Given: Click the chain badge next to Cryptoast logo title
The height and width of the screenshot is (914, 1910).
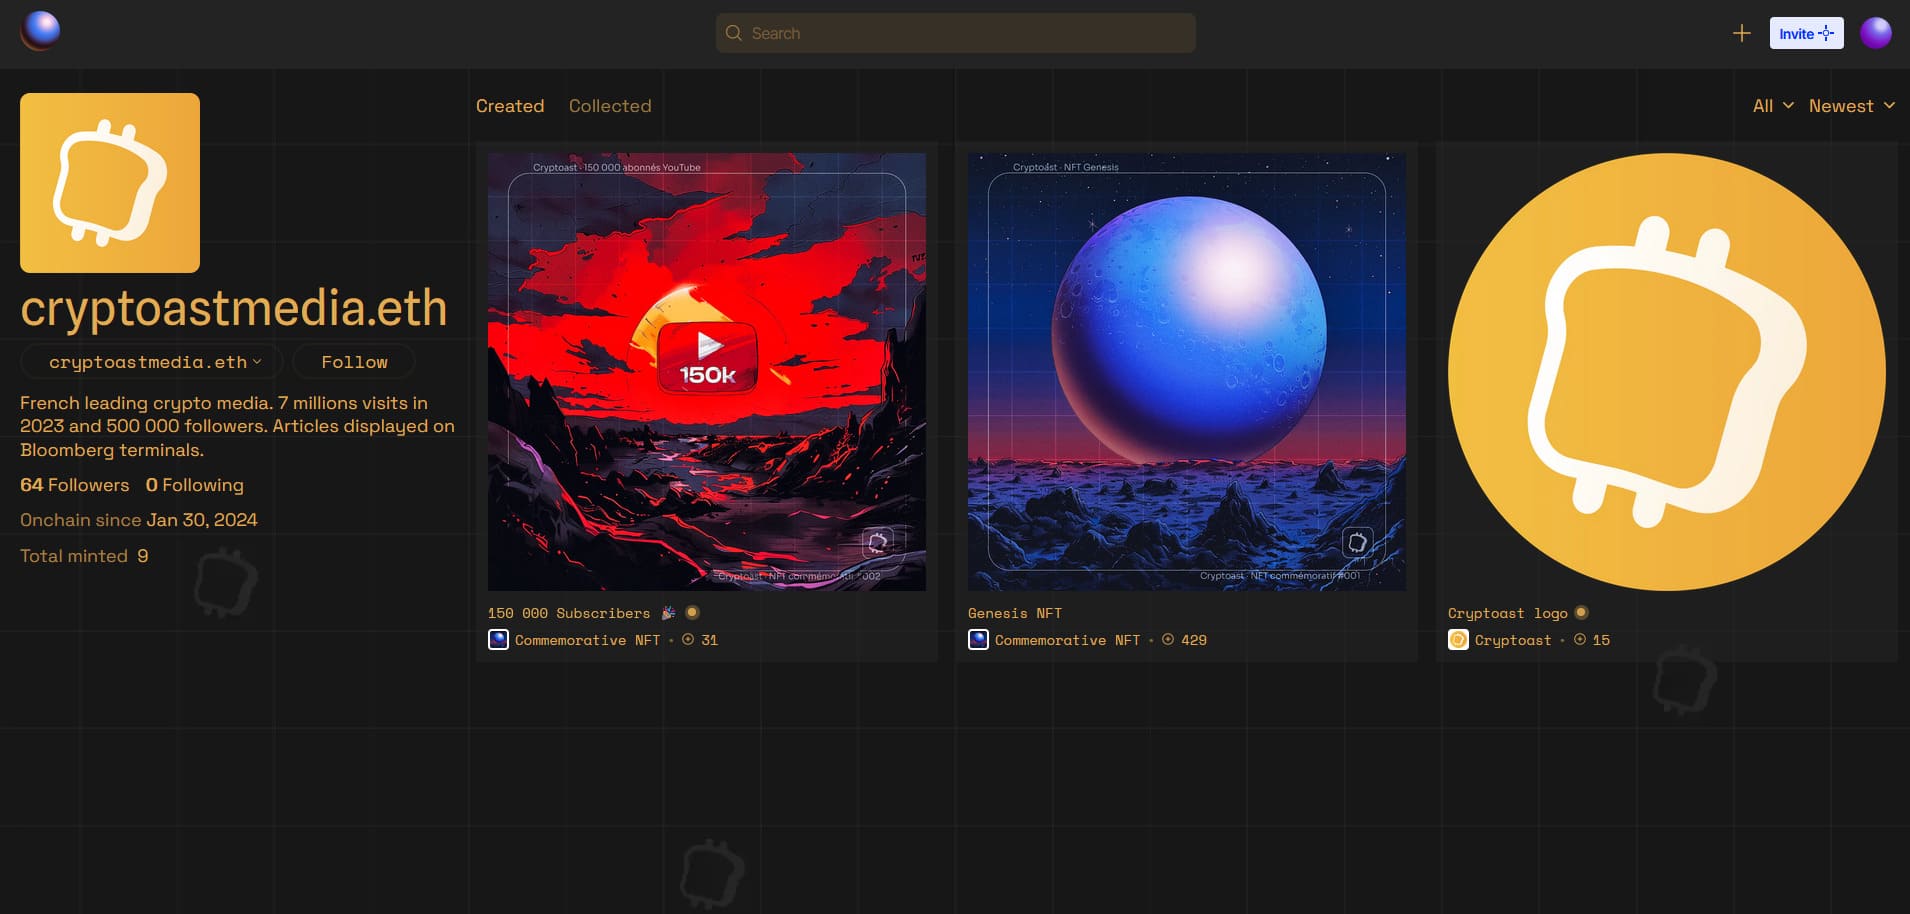Looking at the screenshot, I should 1581,612.
